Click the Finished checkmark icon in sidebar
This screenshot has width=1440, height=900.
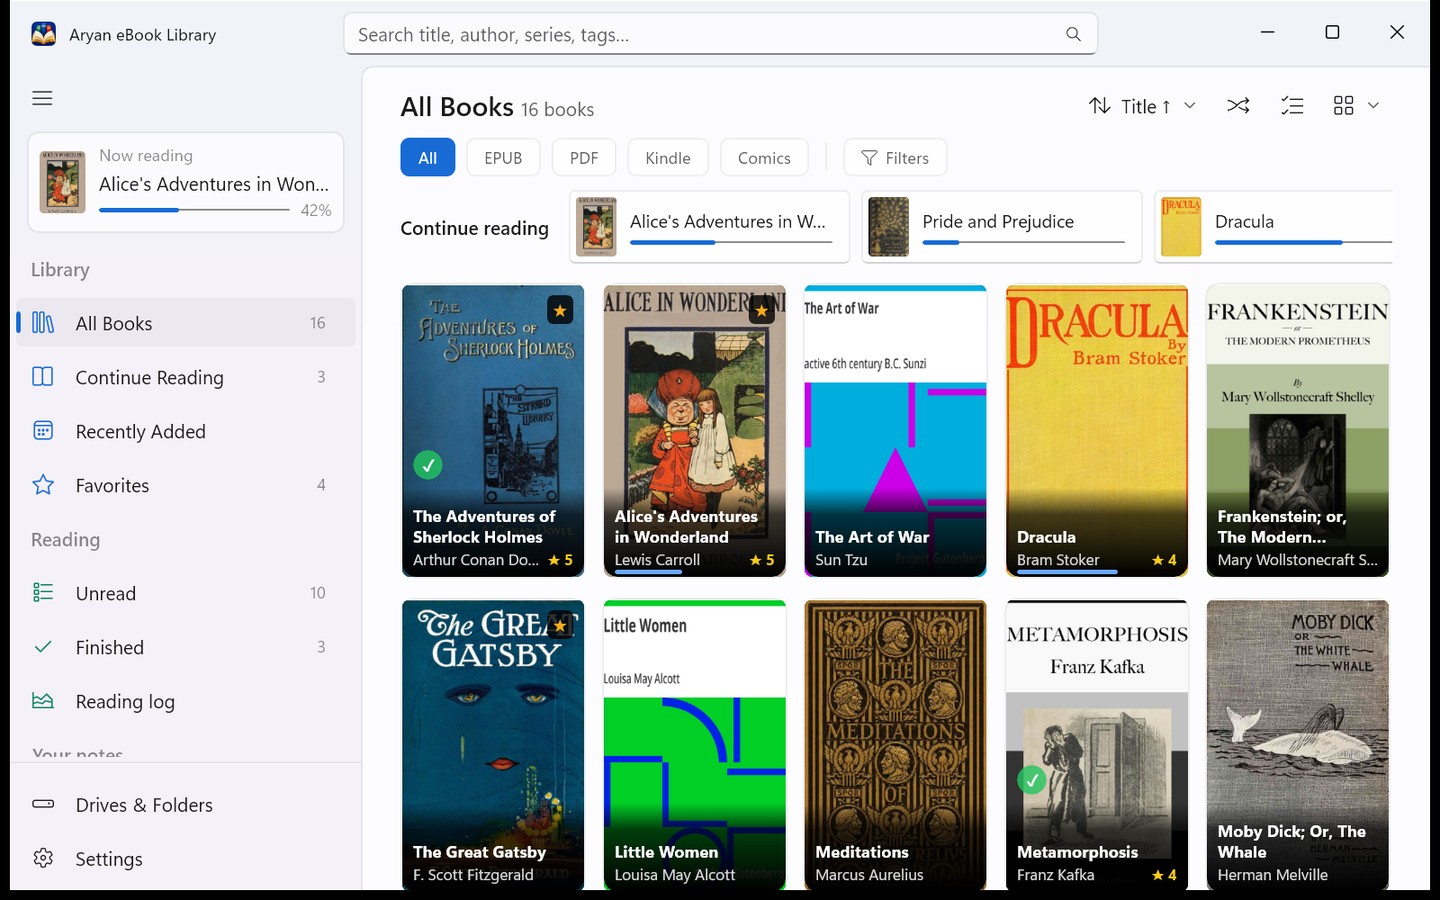point(43,647)
